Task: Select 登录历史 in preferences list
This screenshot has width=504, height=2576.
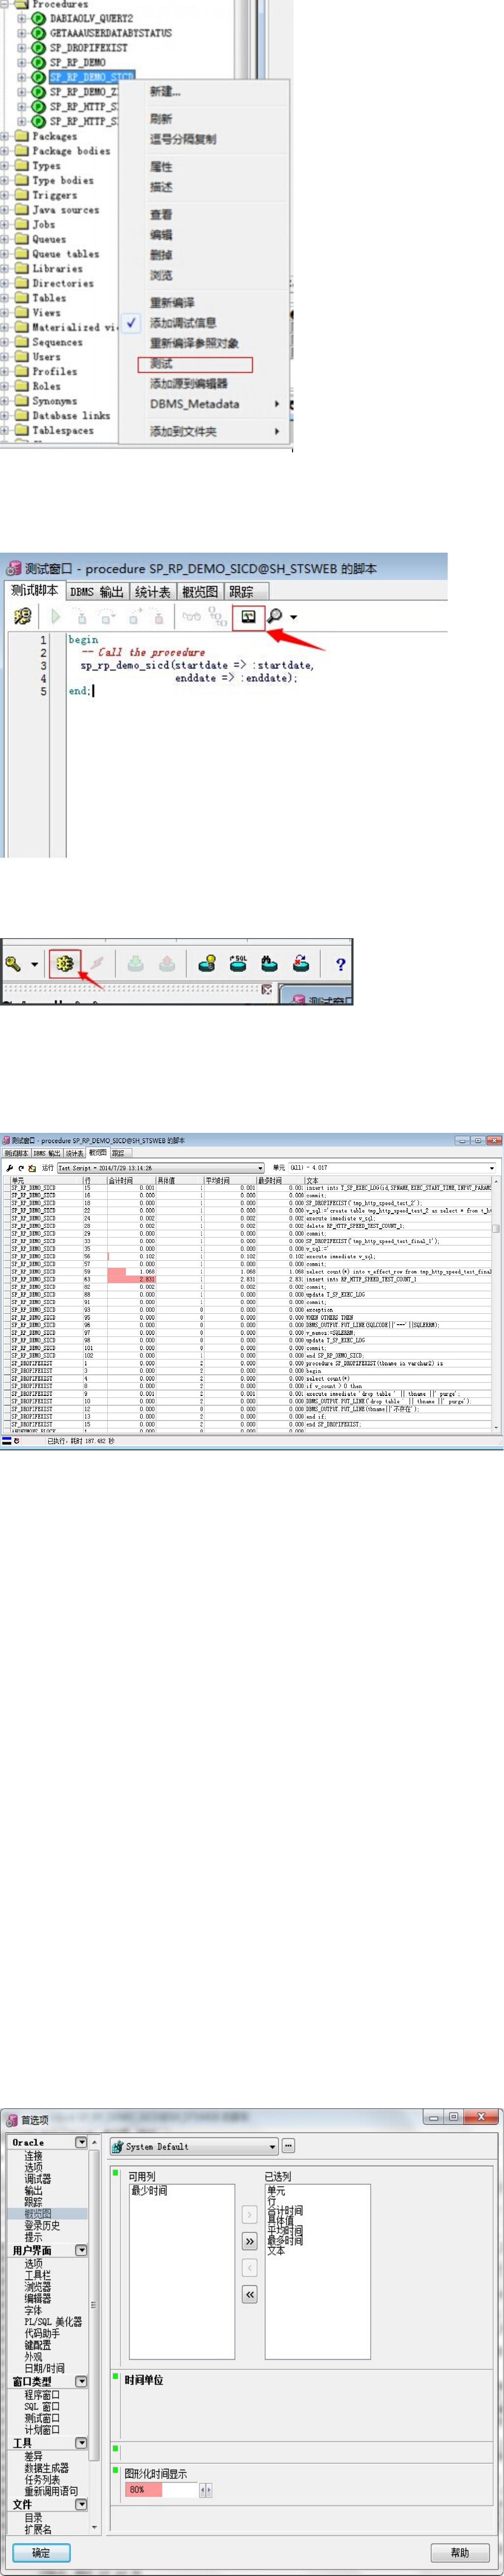Action: (42, 2226)
